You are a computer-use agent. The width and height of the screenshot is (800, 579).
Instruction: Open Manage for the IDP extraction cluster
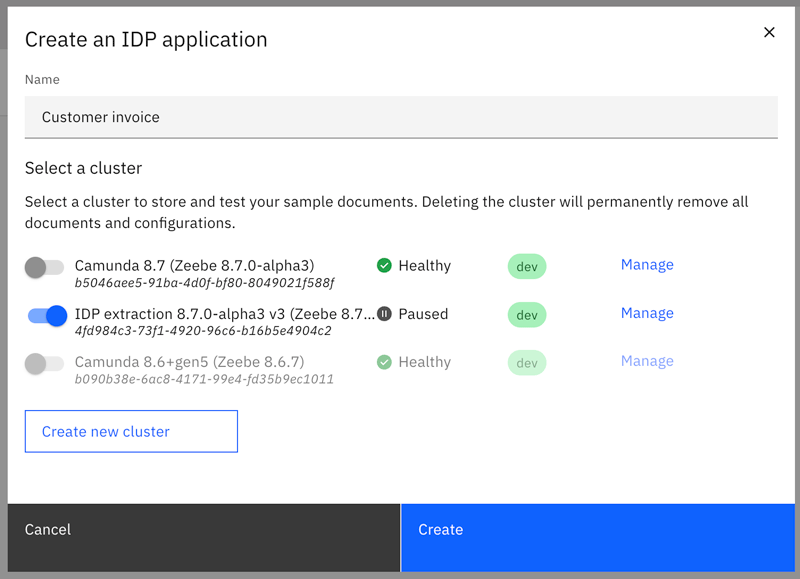coord(647,312)
